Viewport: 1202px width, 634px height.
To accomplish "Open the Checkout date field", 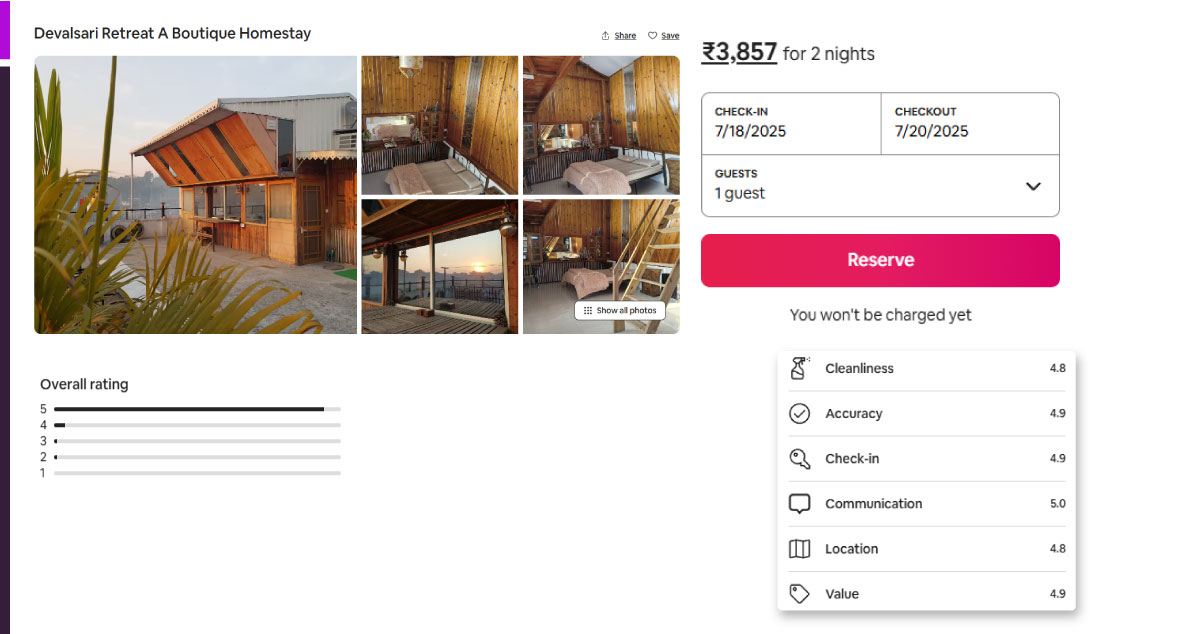I will [x=969, y=123].
